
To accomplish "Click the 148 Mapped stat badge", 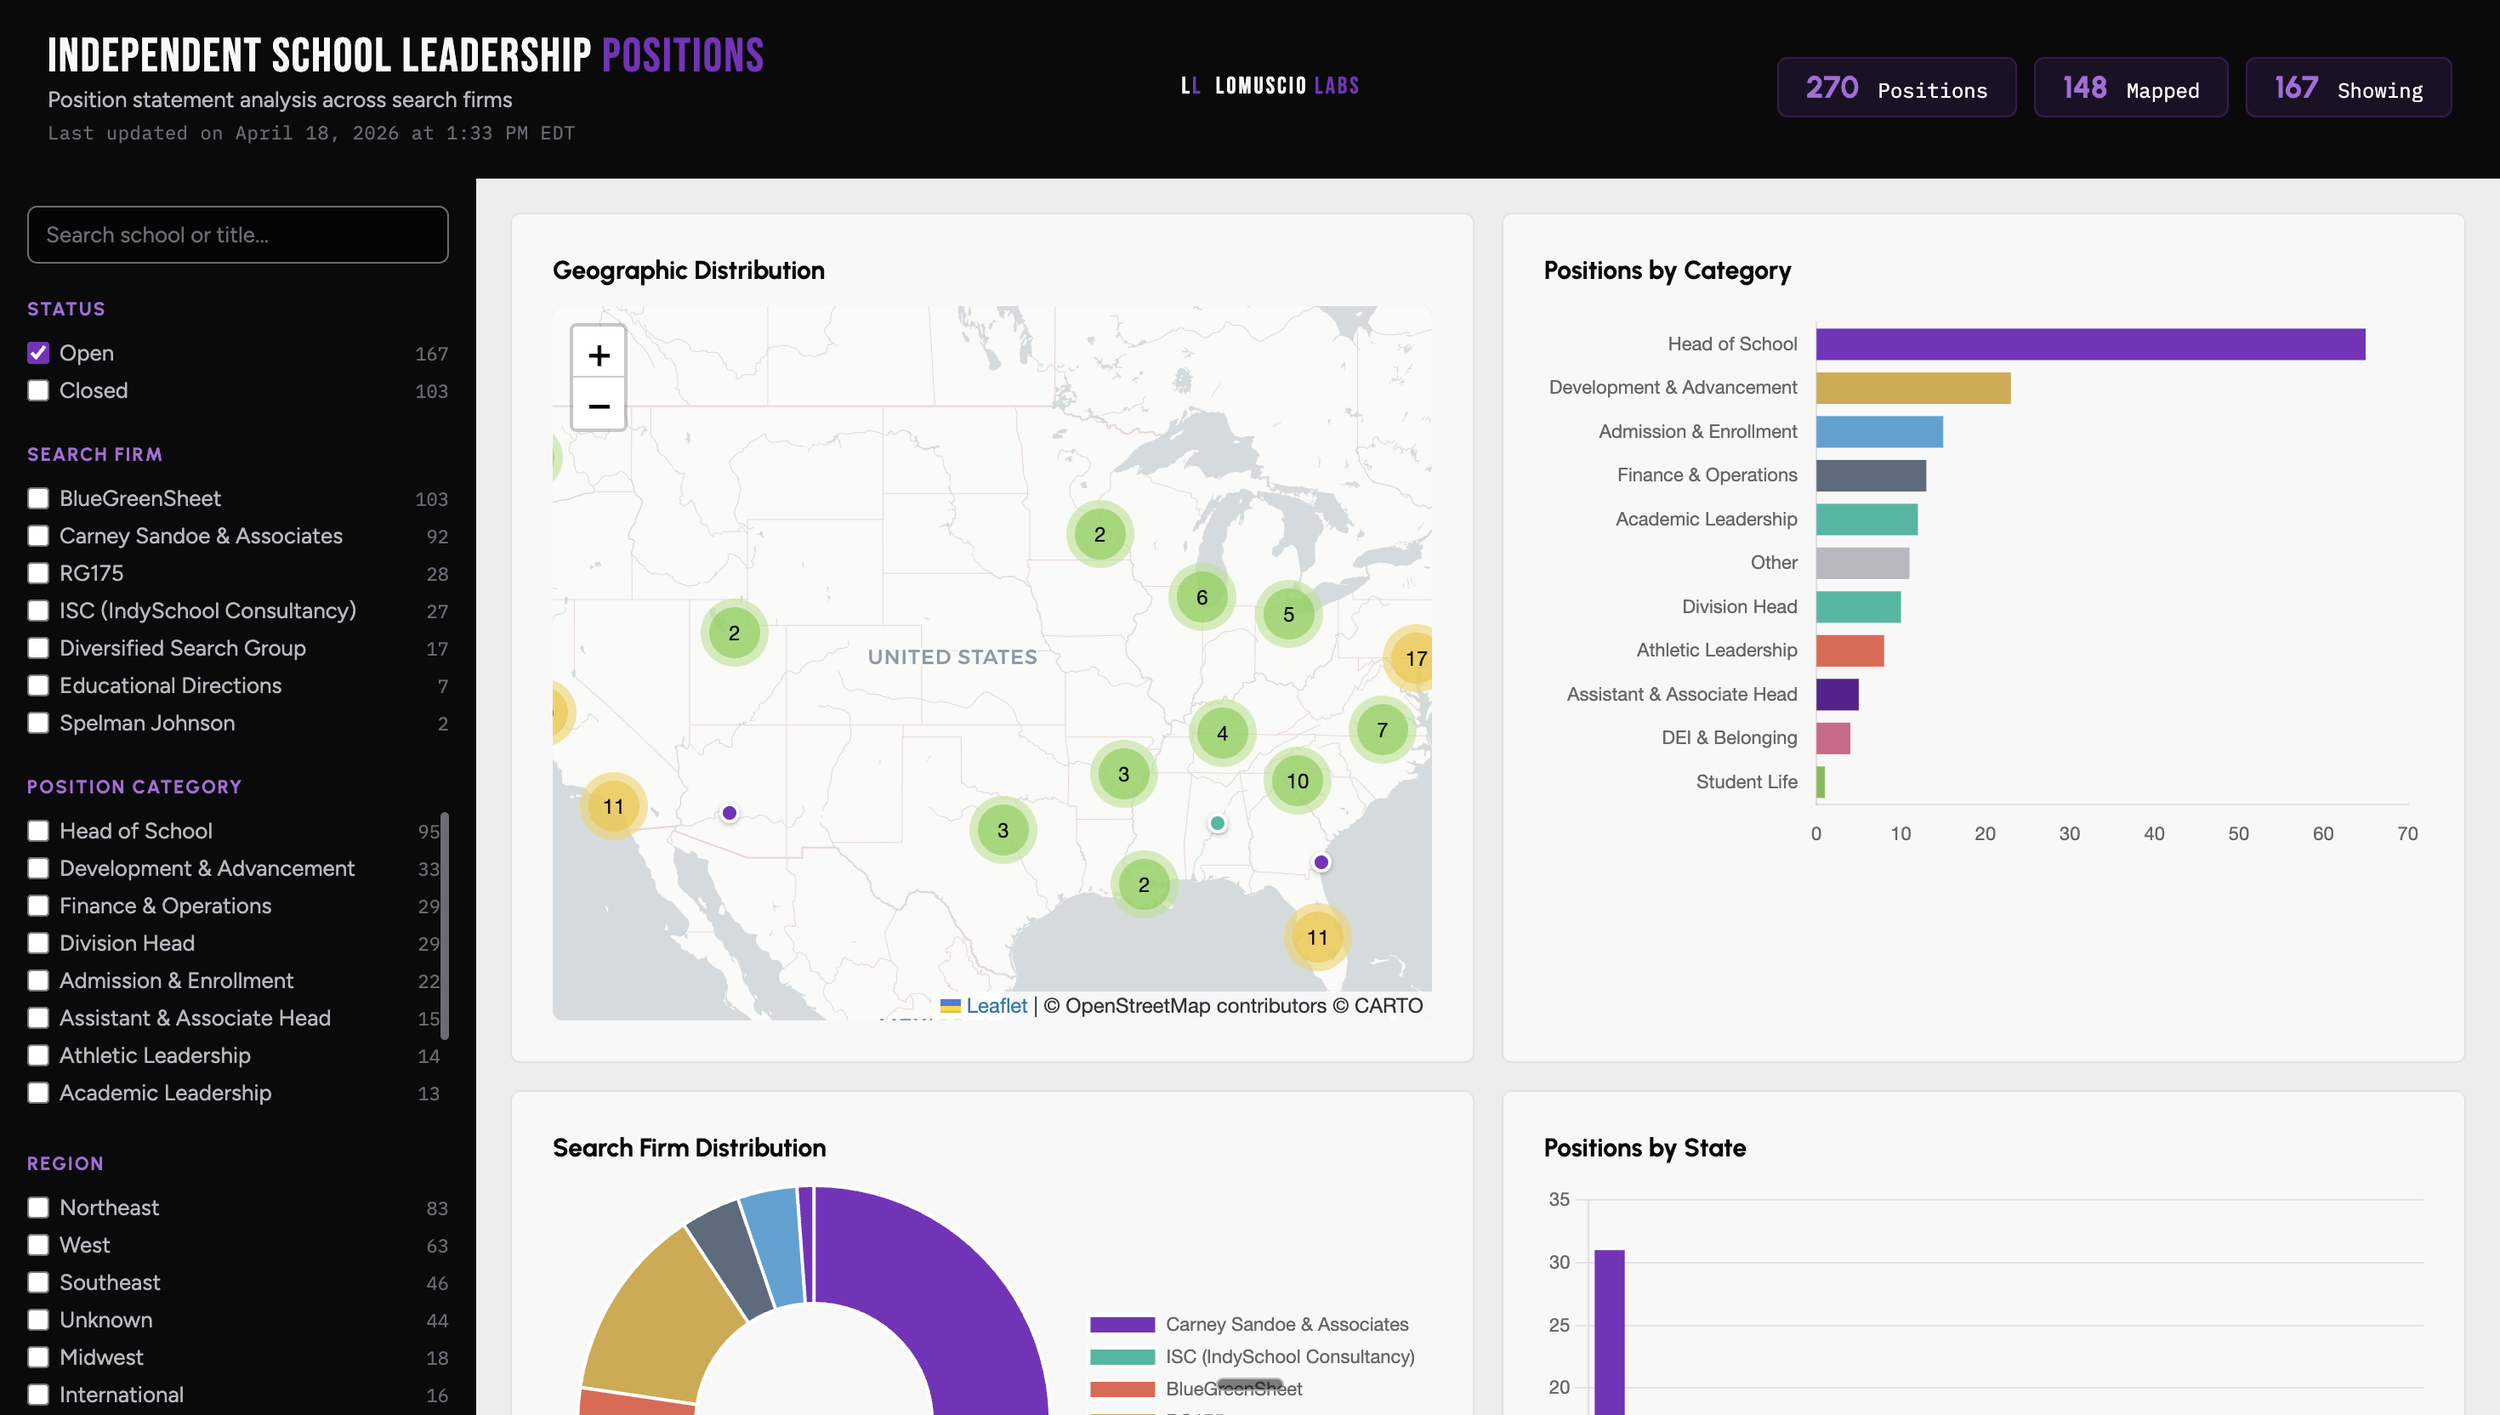I will [2131, 87].
